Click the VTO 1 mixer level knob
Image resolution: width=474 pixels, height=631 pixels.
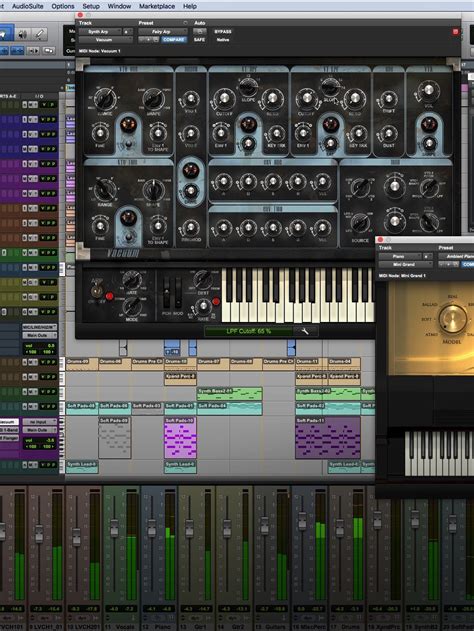point(191,99)
